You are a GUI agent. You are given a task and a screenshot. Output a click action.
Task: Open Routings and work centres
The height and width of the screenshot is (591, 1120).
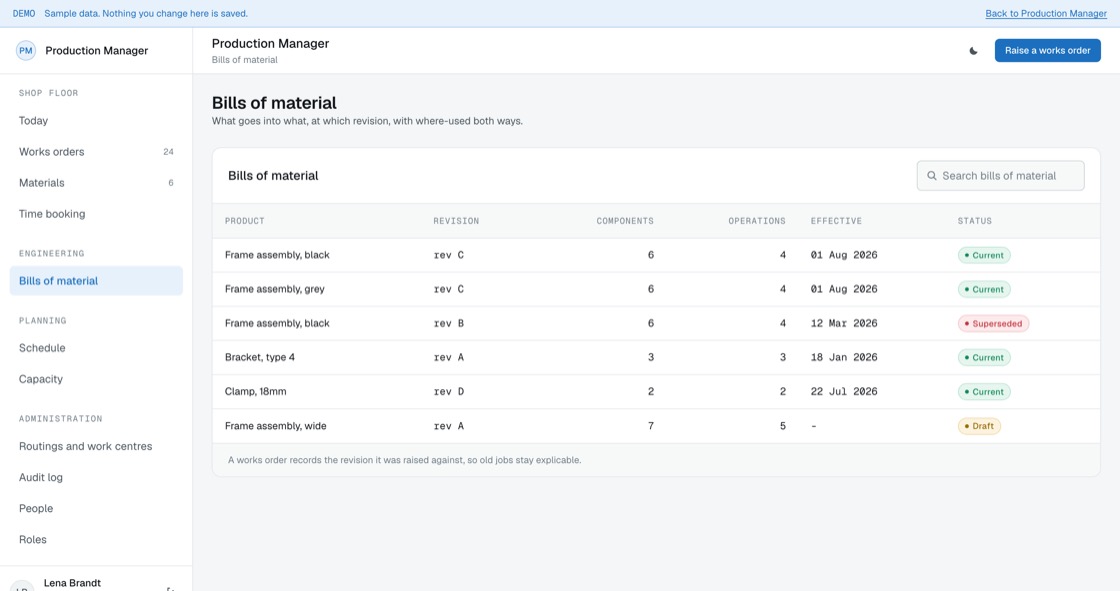pos(96,446)
